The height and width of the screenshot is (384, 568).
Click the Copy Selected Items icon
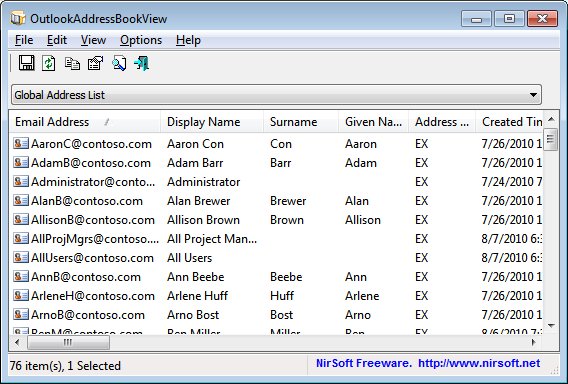coord(72,63)
